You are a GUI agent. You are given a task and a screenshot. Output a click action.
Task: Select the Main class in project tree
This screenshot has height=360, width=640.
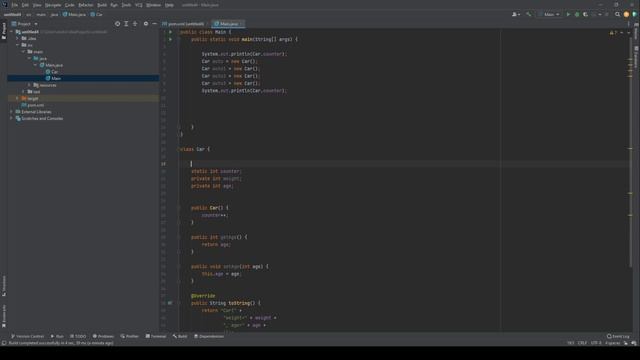click(x=53, y=78)
